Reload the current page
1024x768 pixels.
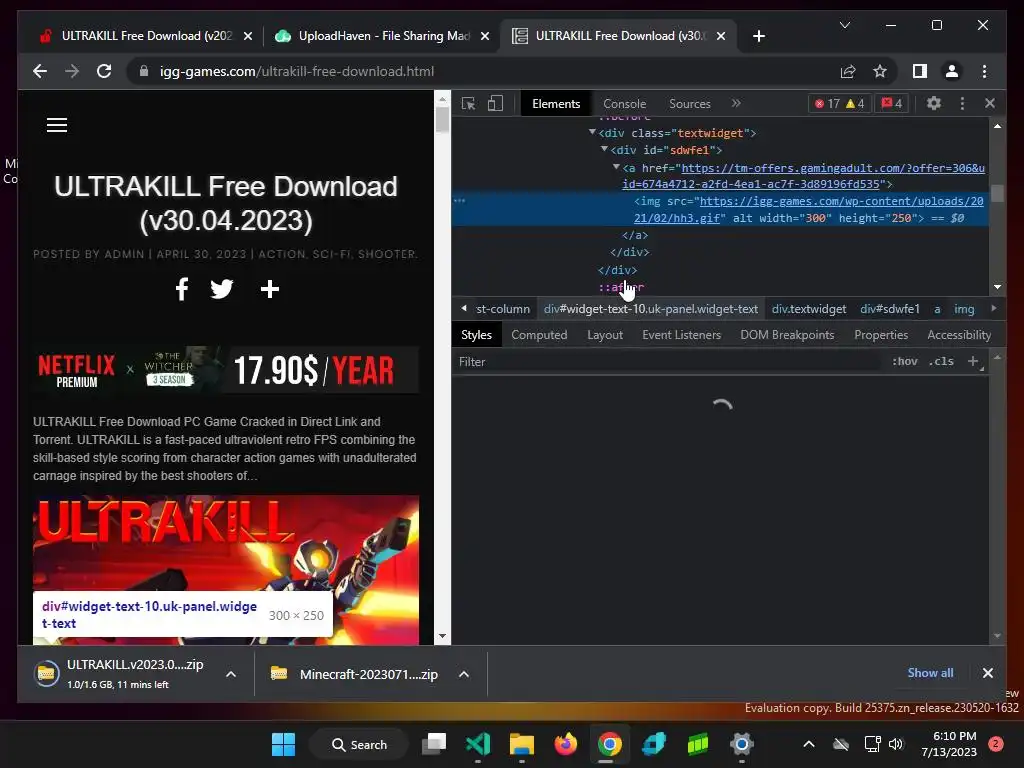(x=104, y=71)
